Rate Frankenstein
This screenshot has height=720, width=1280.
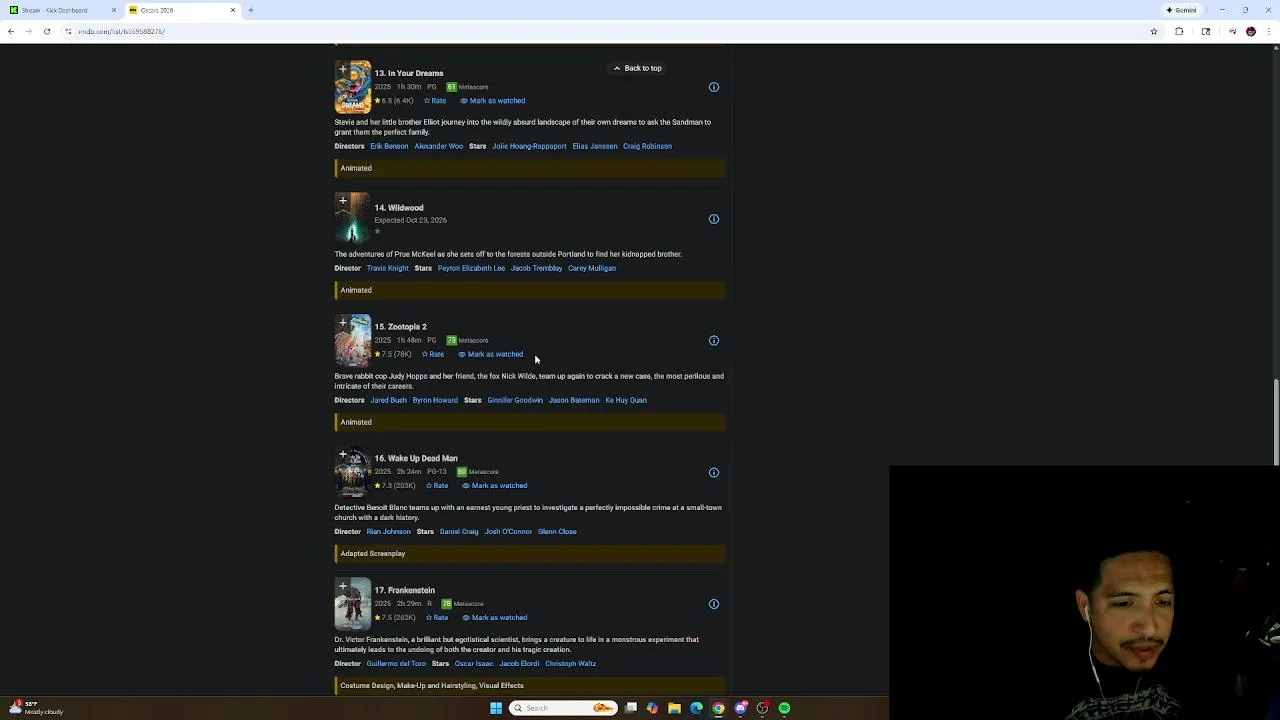pos(437,618)
